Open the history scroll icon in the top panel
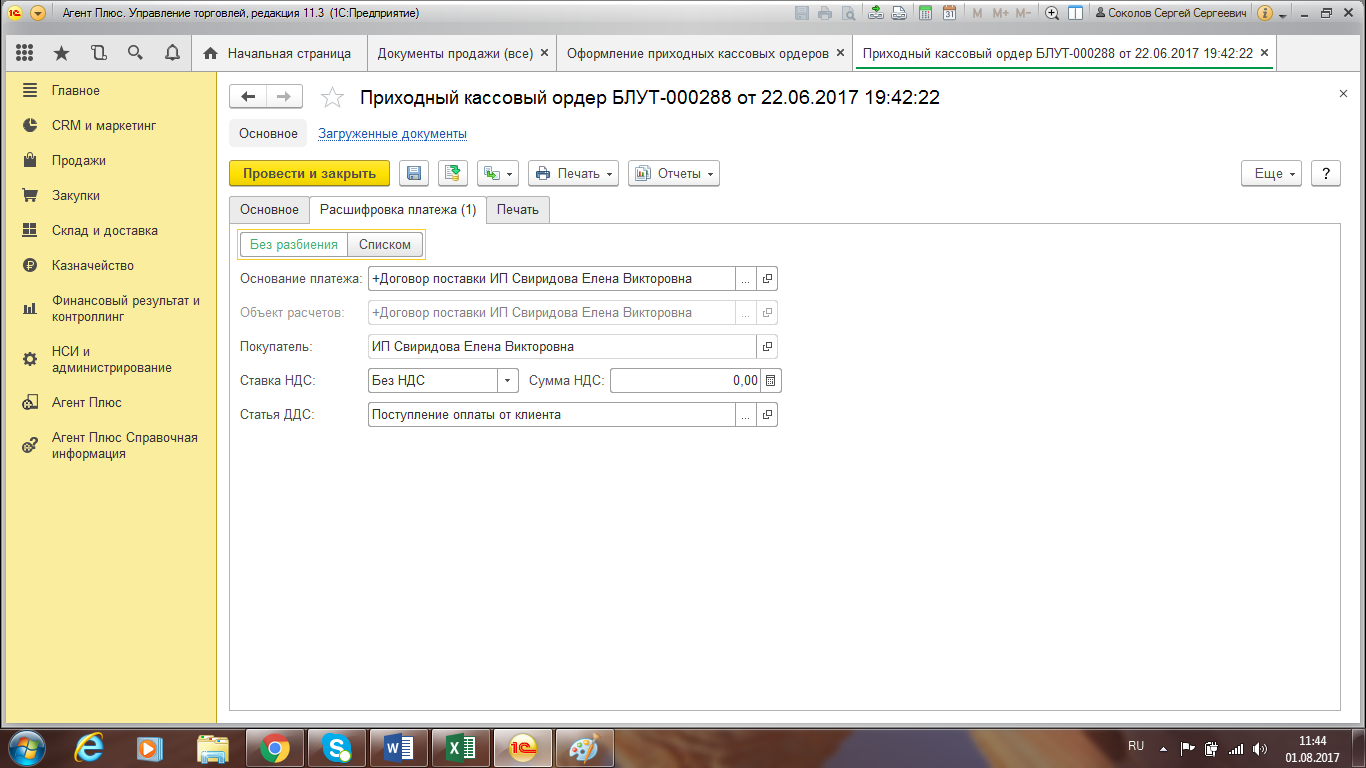 tap(98, 53)
